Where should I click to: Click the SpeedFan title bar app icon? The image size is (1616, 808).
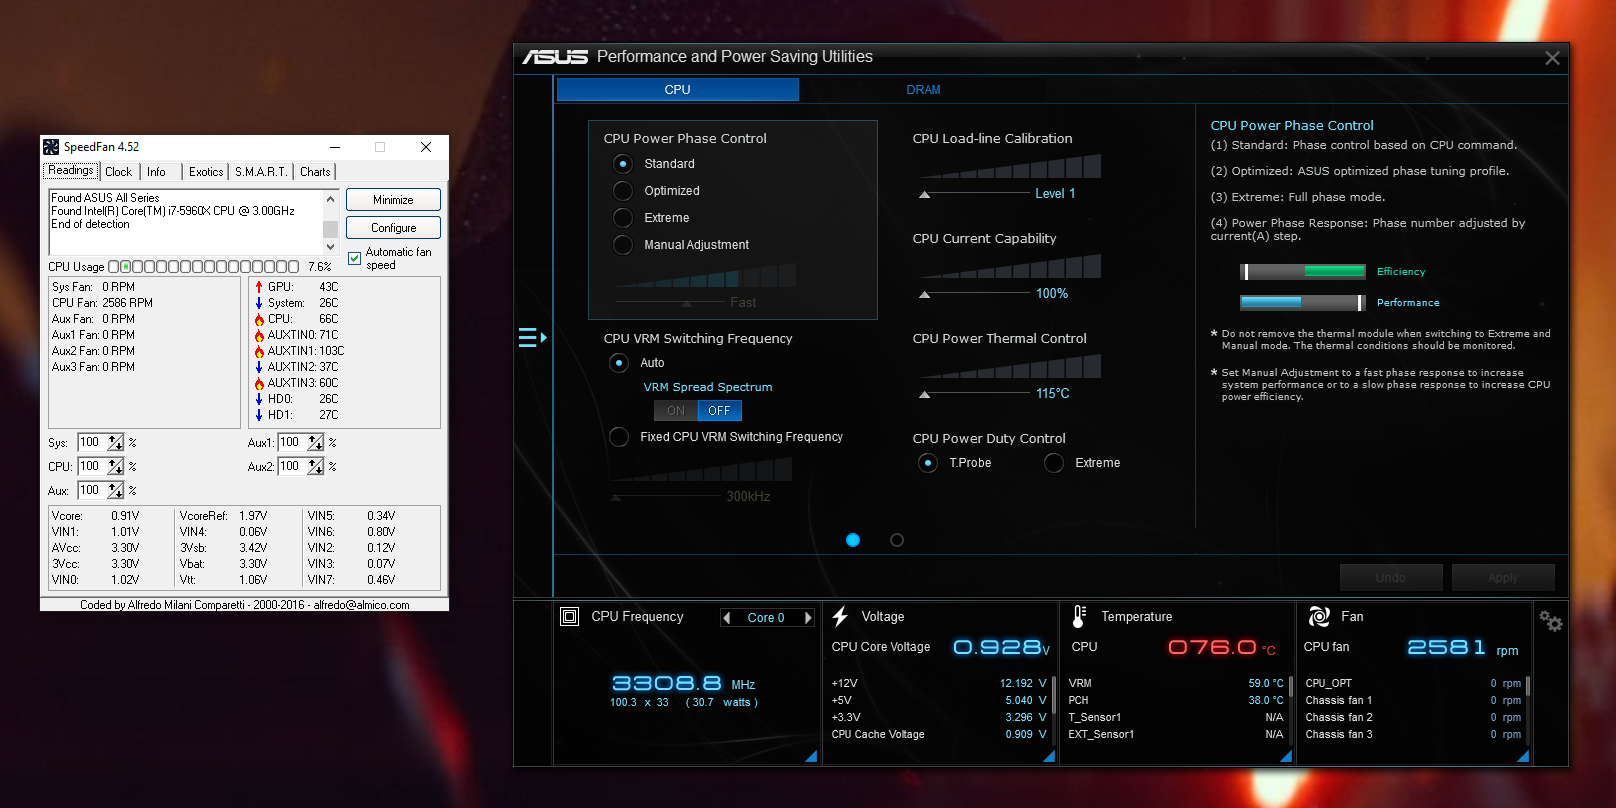[51, 147]
